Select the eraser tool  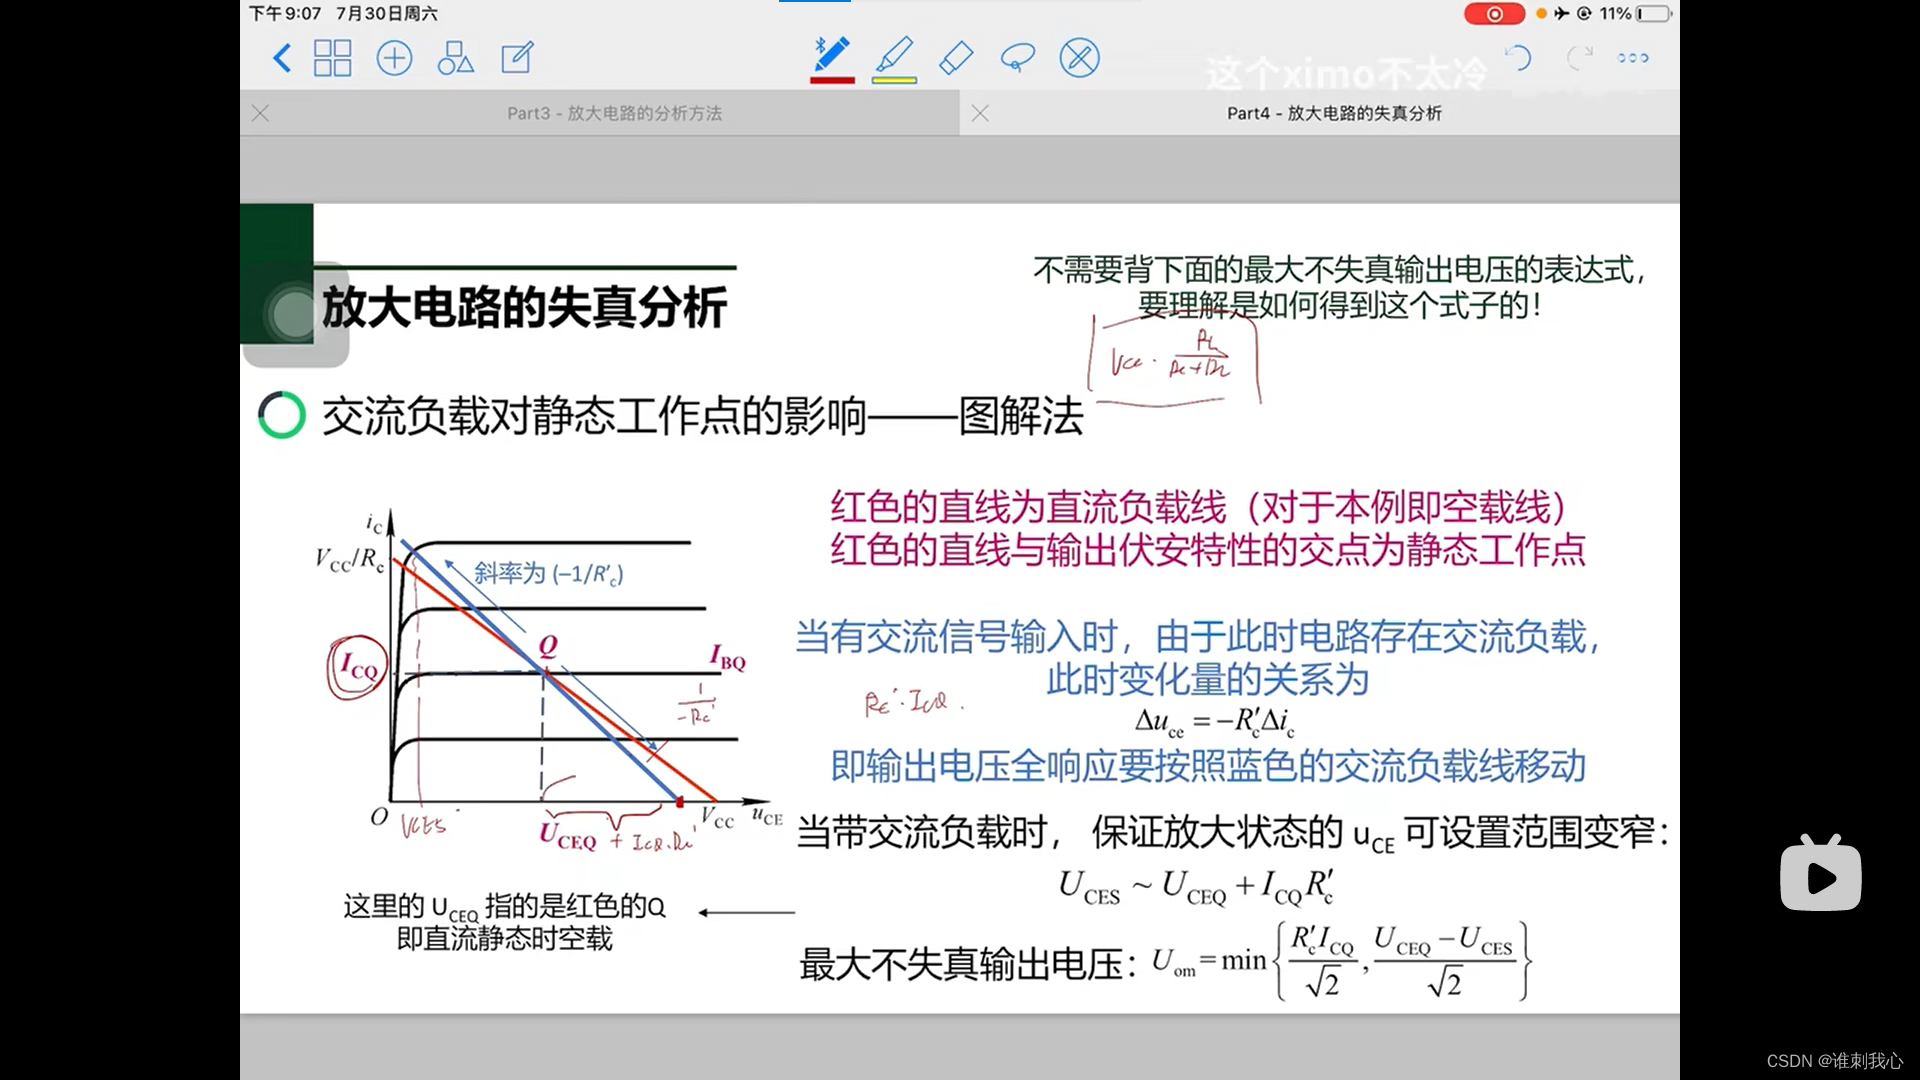click(956, 58)
